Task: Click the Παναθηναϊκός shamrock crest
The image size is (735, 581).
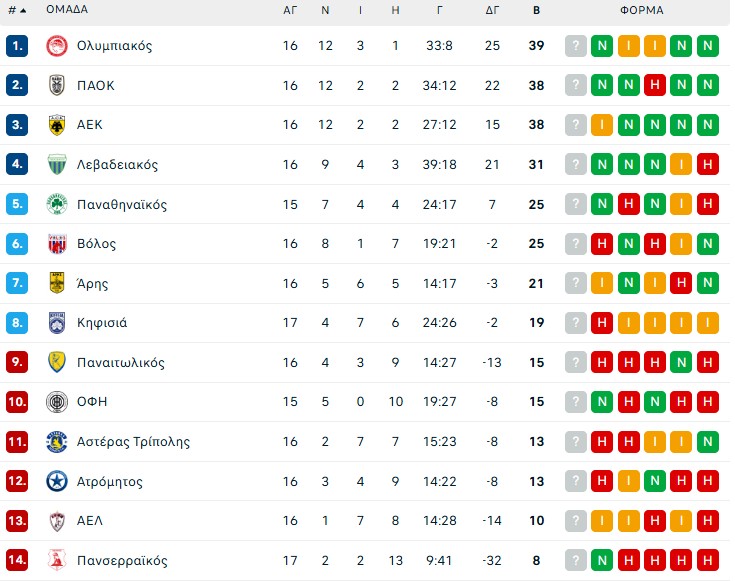Action: coord(56,205)
